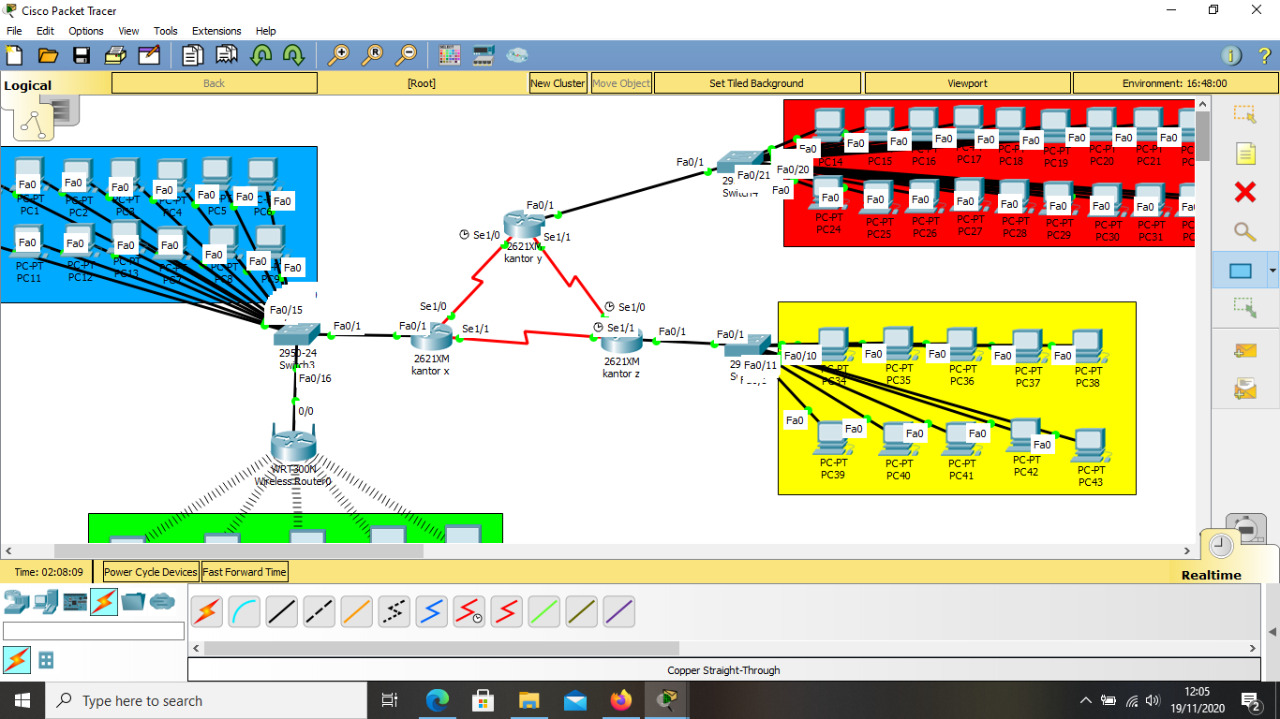Image resolution: width=1280 pixels, height=719 pixels.
Task: Click Power Cycle Devices button
Action: 151,572
